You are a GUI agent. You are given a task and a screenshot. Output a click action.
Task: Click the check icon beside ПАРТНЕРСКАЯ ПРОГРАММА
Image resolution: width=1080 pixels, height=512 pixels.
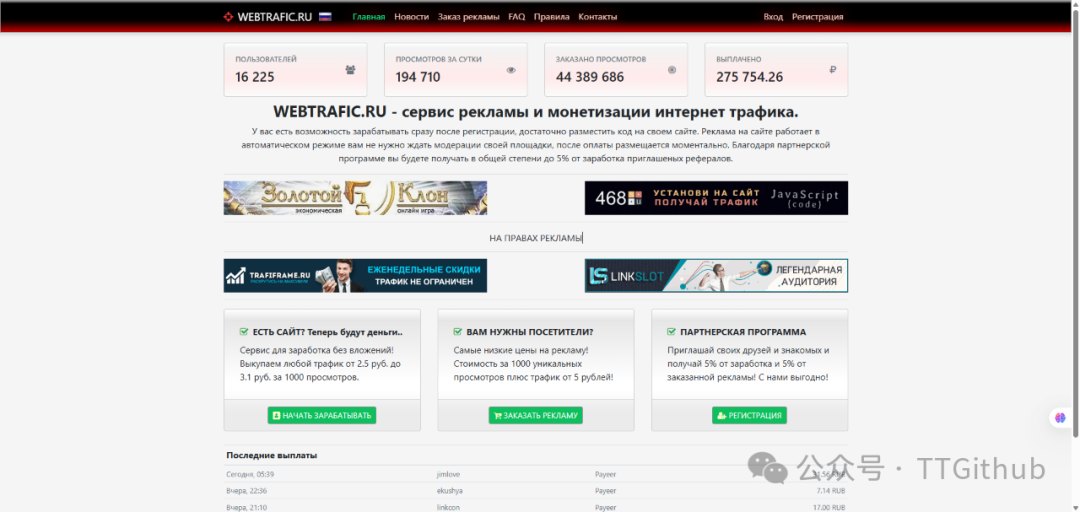coord(672,331)
